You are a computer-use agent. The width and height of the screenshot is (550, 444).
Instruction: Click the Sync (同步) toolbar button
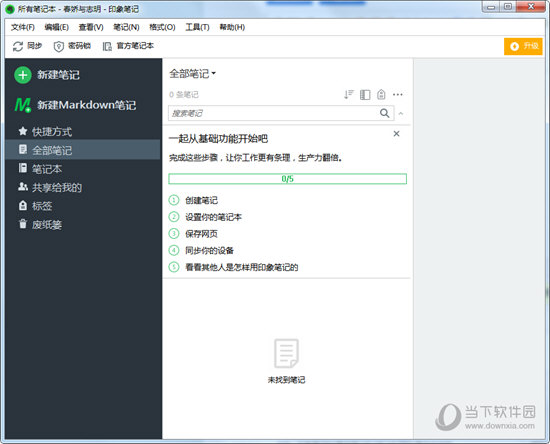pyautogui.click(x=27, y=46)
